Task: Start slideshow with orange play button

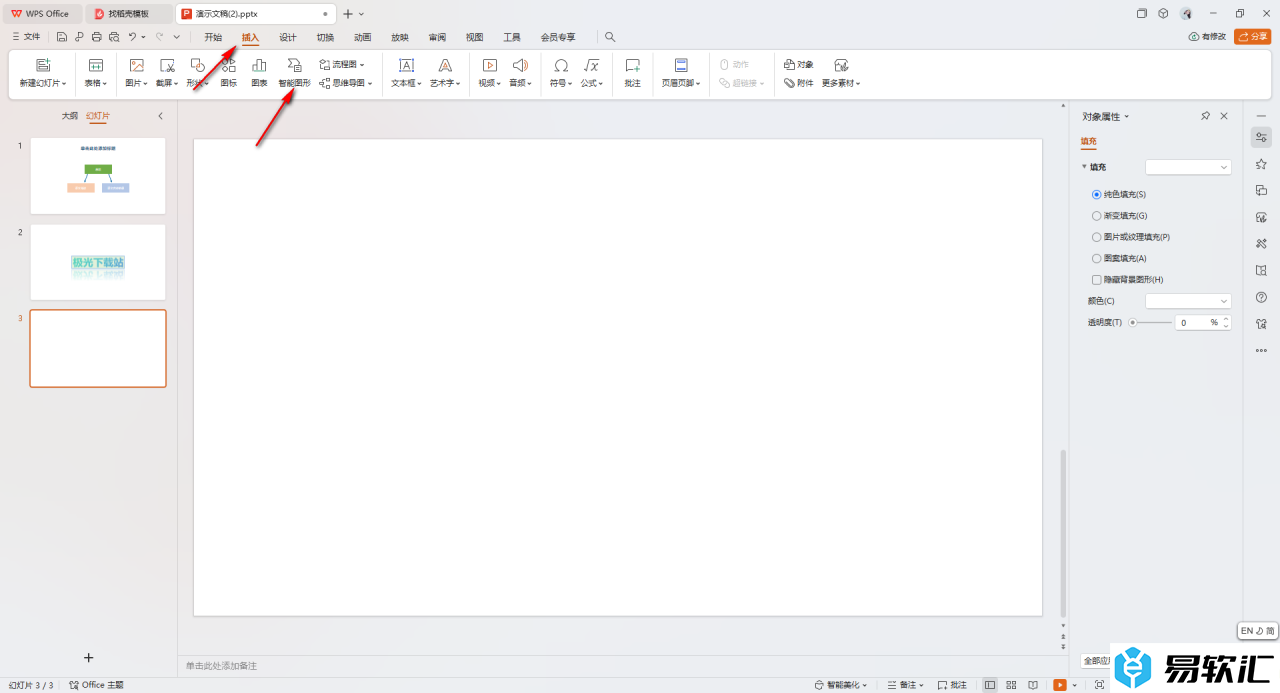Action: pos(1059,685)
